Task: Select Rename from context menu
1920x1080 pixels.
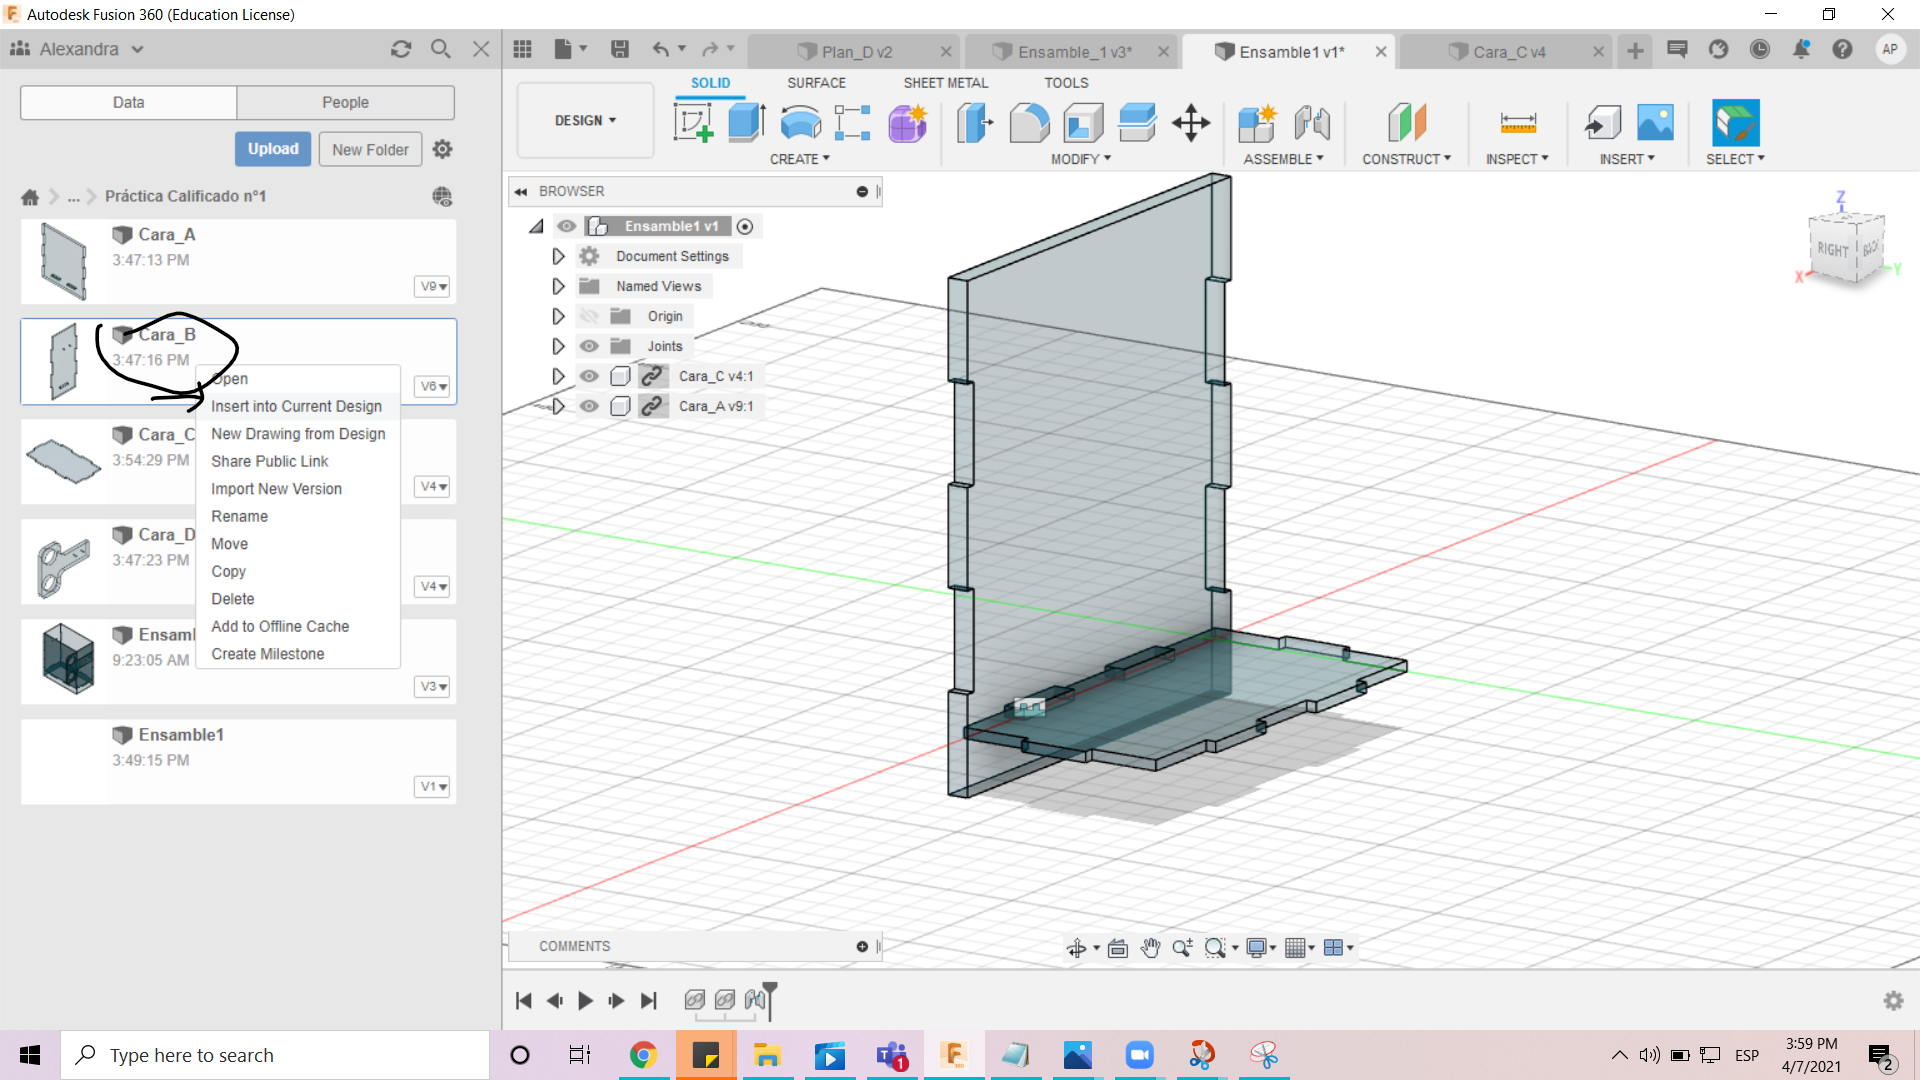Action: coord(239,514)
